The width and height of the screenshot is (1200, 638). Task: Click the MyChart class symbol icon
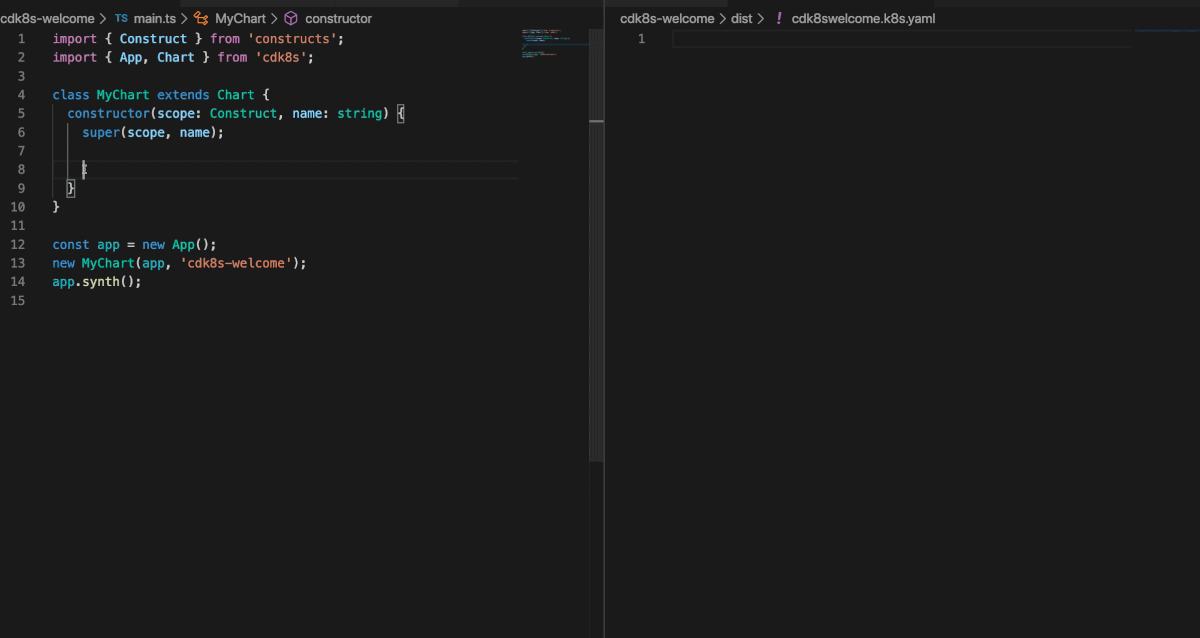(201, 18)
